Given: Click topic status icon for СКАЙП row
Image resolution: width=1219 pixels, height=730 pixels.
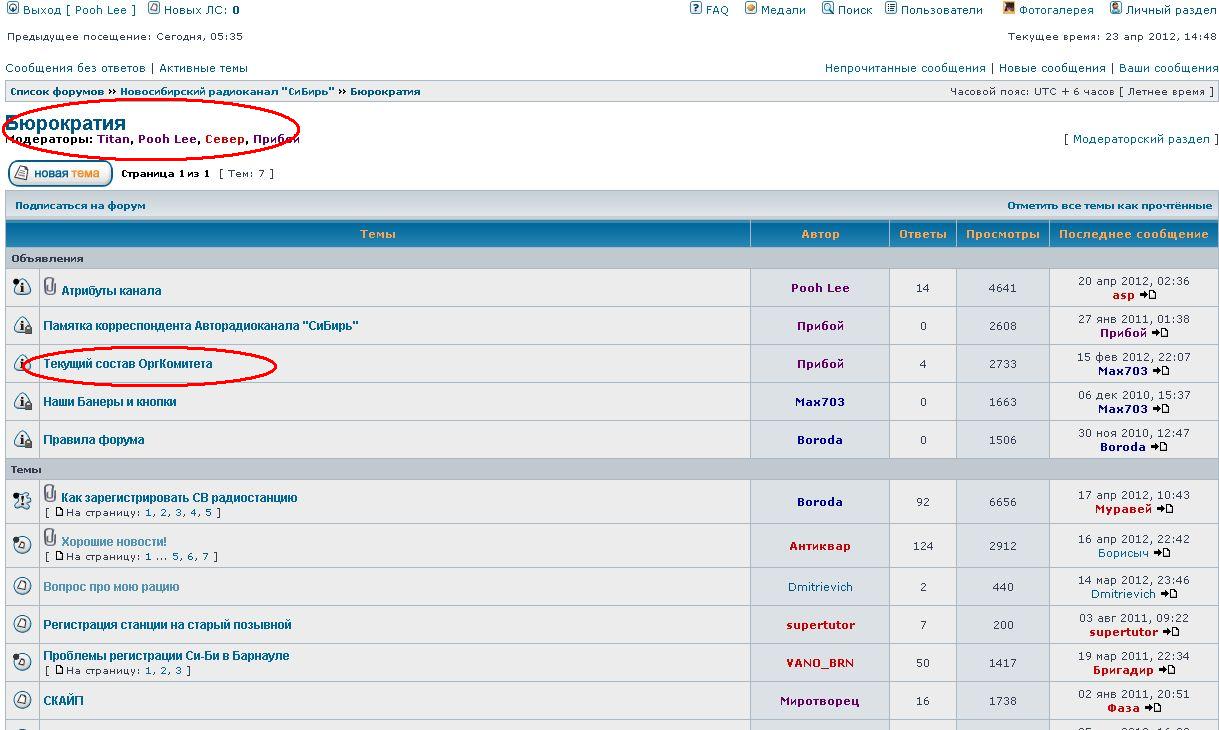Looking at the screenshot, I should pyautogui.click(x=22, y=700).
